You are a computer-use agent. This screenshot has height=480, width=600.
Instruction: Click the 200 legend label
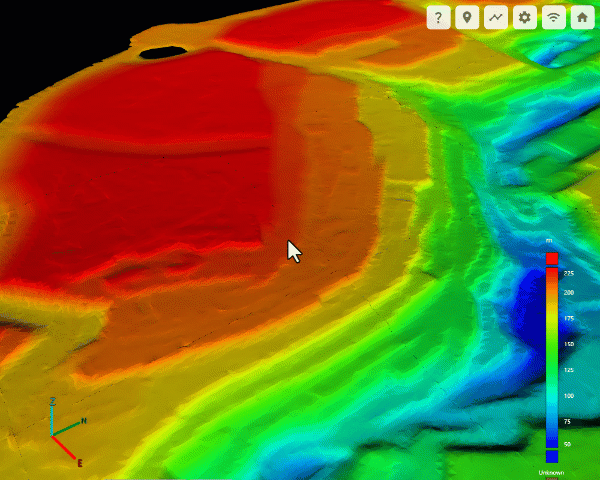pyautogui.click(x=569, y=292)
